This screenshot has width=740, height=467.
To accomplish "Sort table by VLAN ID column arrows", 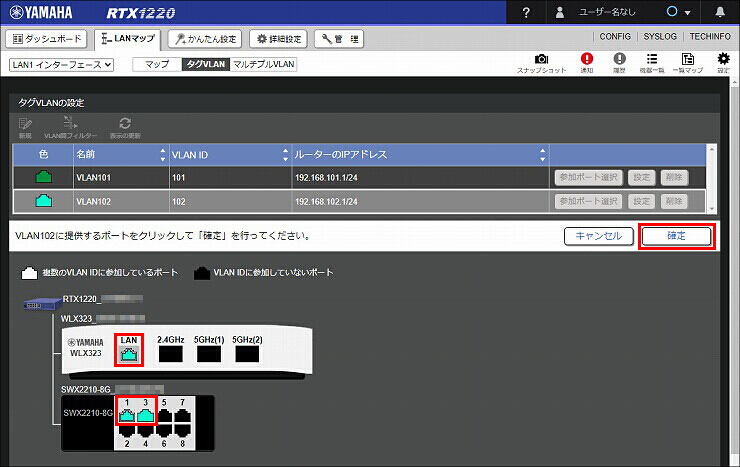I will (285, 155).
